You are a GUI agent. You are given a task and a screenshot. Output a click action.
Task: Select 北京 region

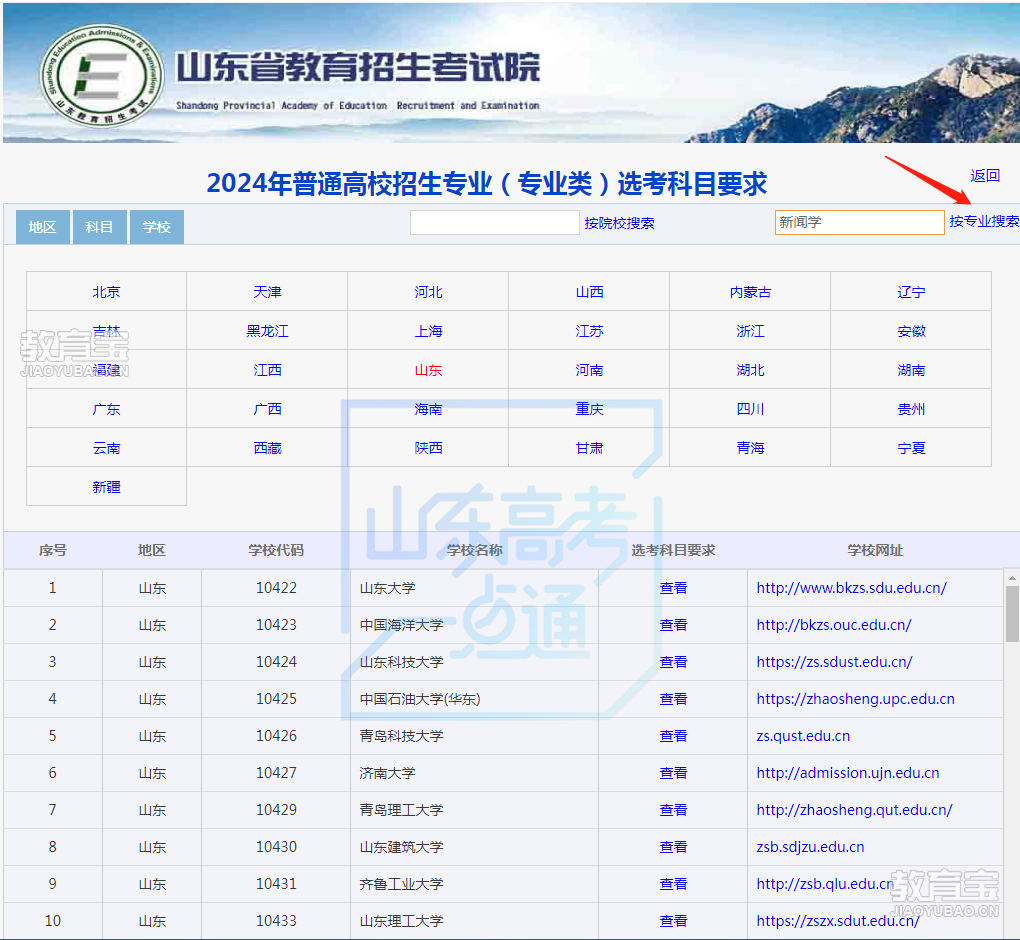(x=106, y=292)
